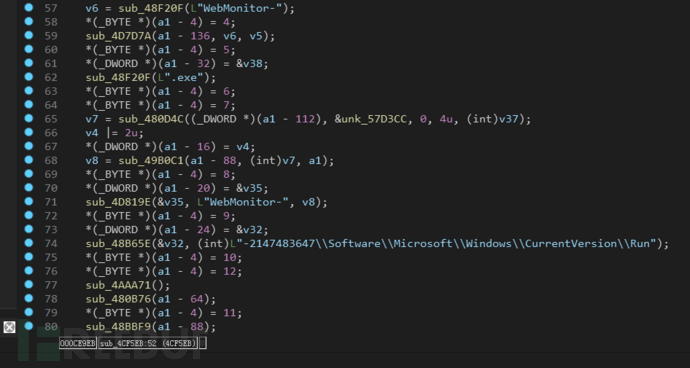Viewport: 690px width, 368px height.
Task: Follow sub_4D819E reference on line 71
Action: pos(113,202)
